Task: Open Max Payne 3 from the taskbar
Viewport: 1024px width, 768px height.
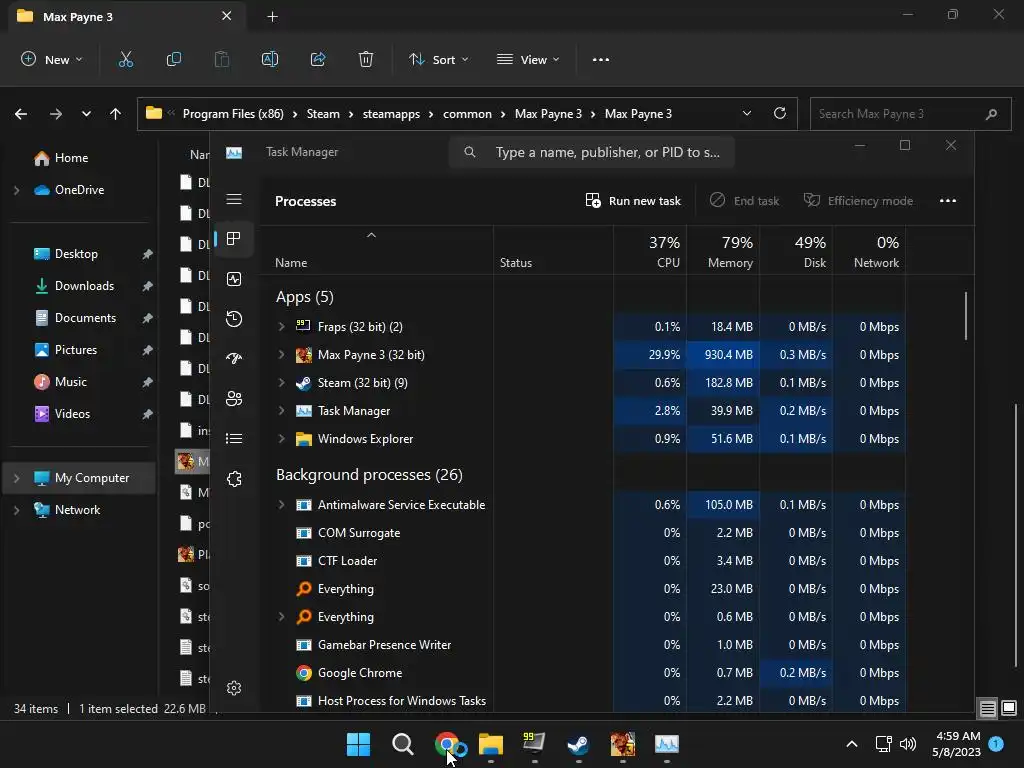Action: click(x=622, y=744)
